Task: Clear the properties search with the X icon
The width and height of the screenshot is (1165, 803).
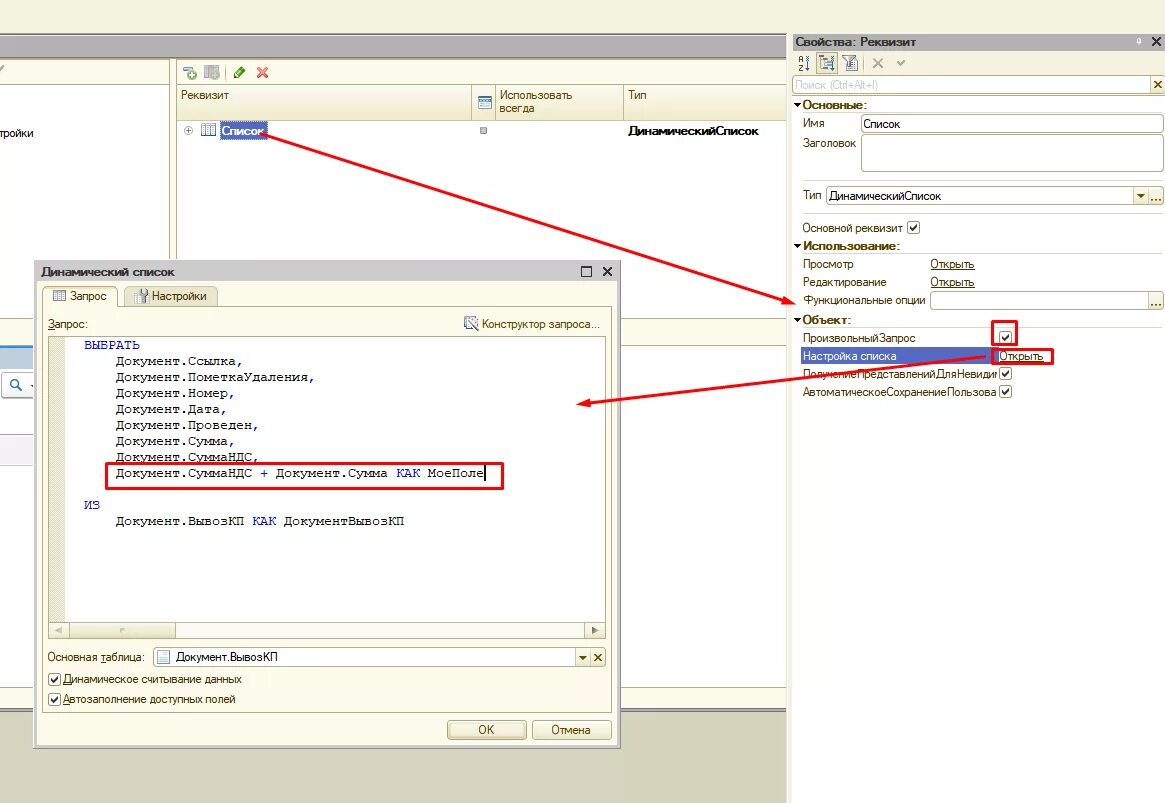Action: (x=1157, y=85)
